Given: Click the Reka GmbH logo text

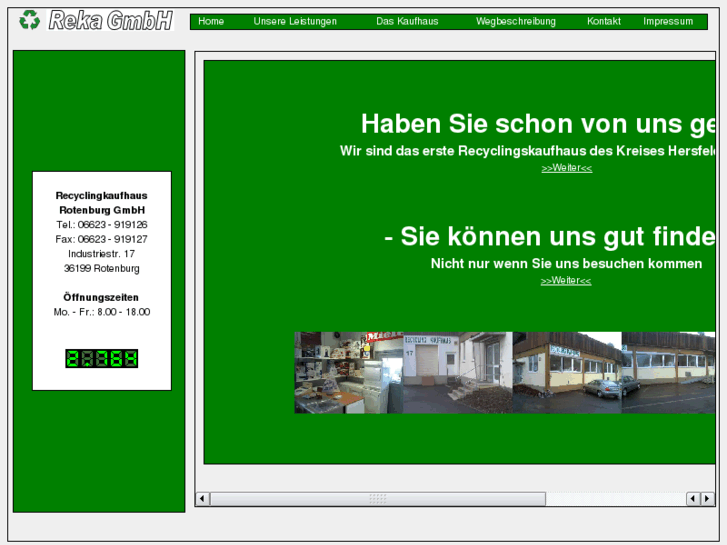Looking at the screenshot, I should tap(110, 20).
